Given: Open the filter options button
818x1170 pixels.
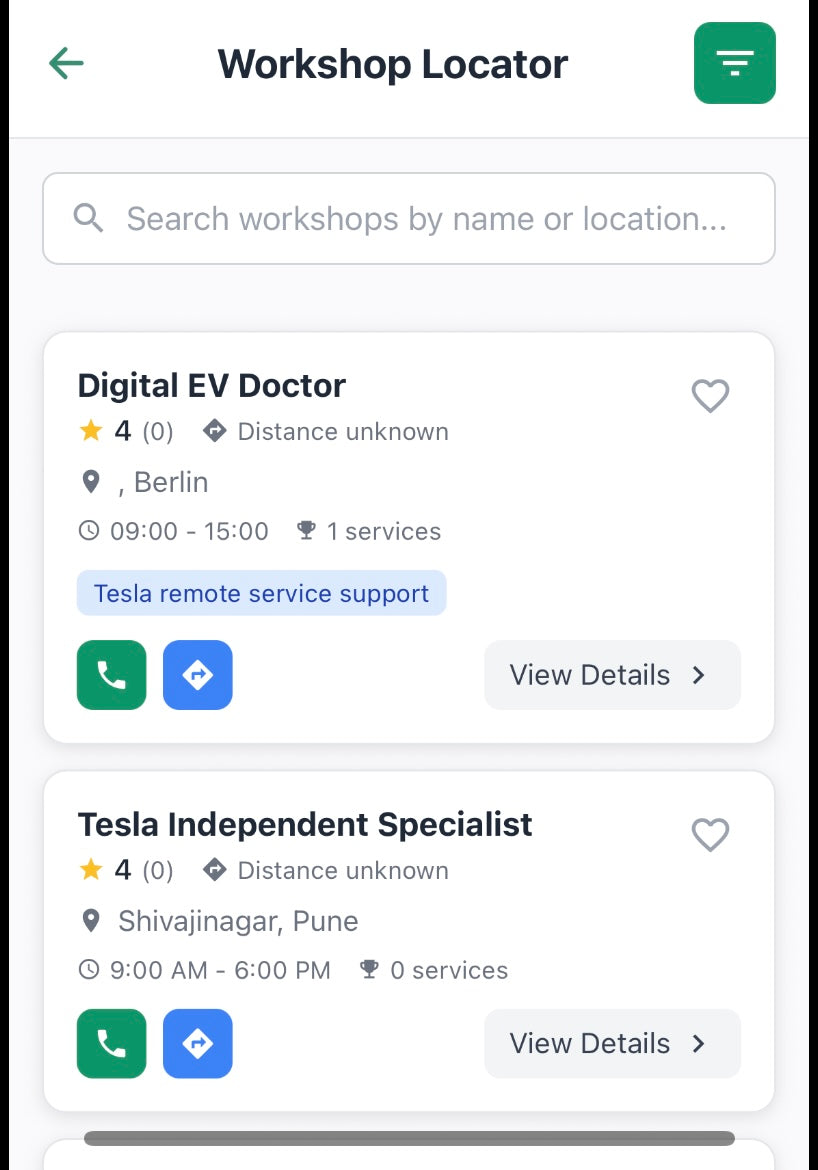Looking at the screenshot, I should click(734, 64).
